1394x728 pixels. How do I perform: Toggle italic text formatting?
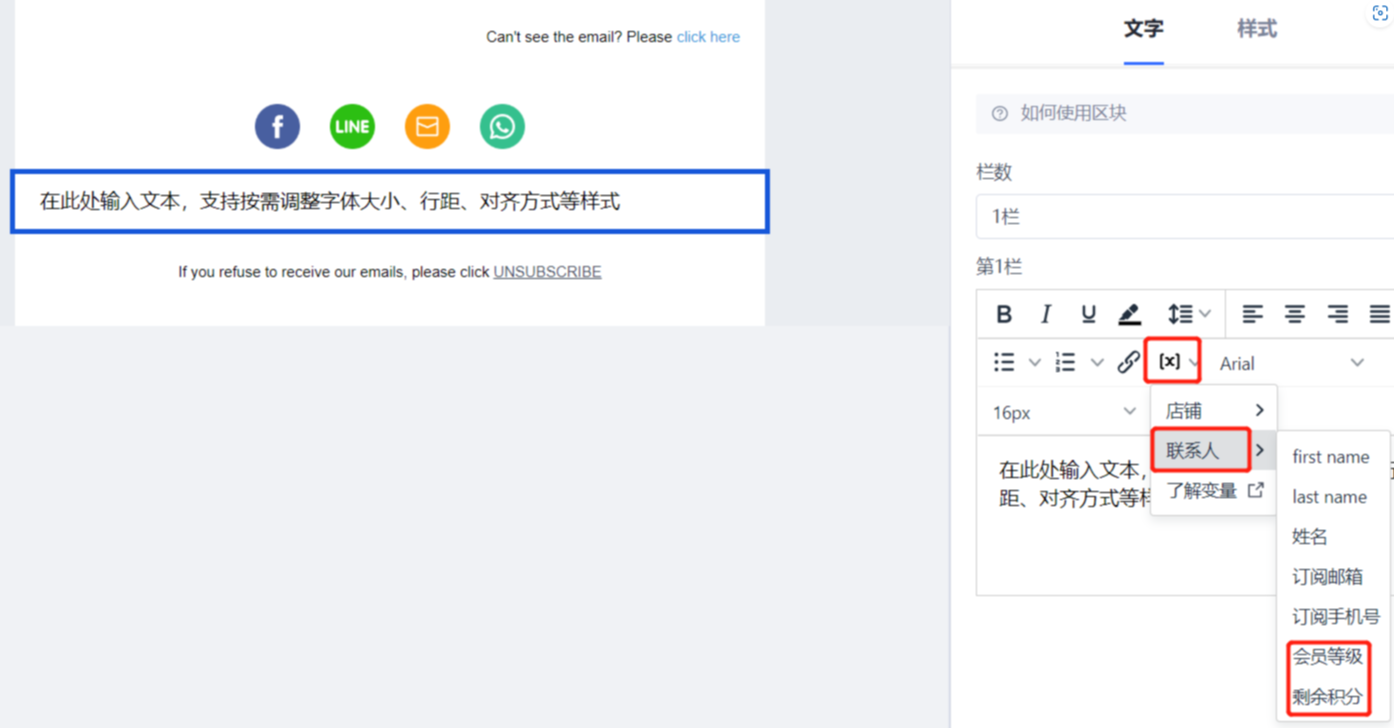(1046, 314)
